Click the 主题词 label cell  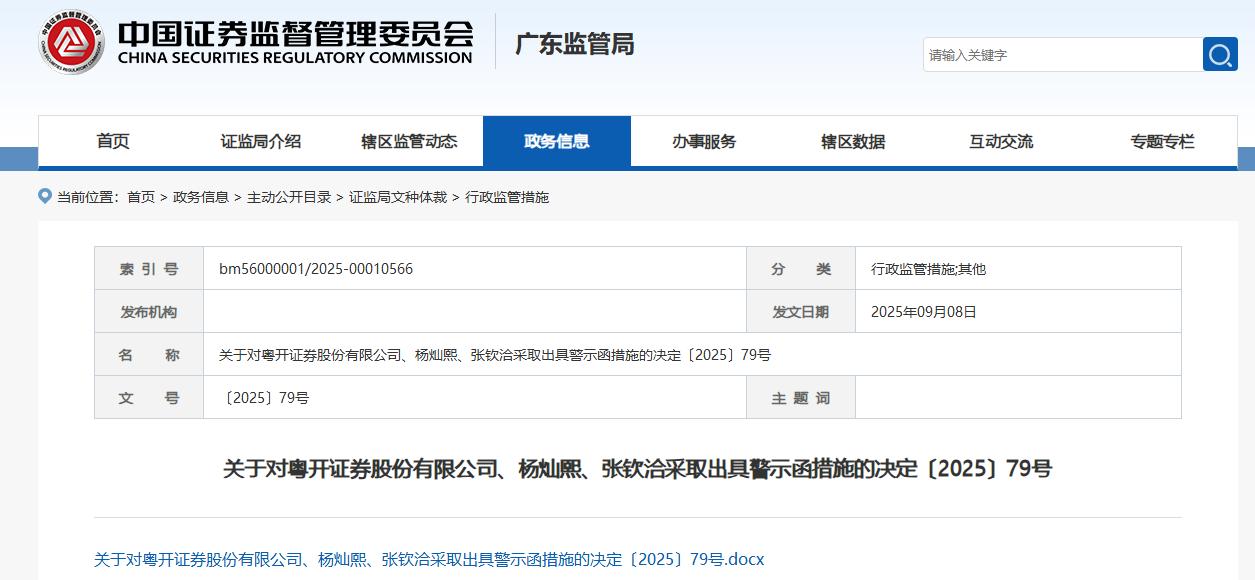[801, 398]
